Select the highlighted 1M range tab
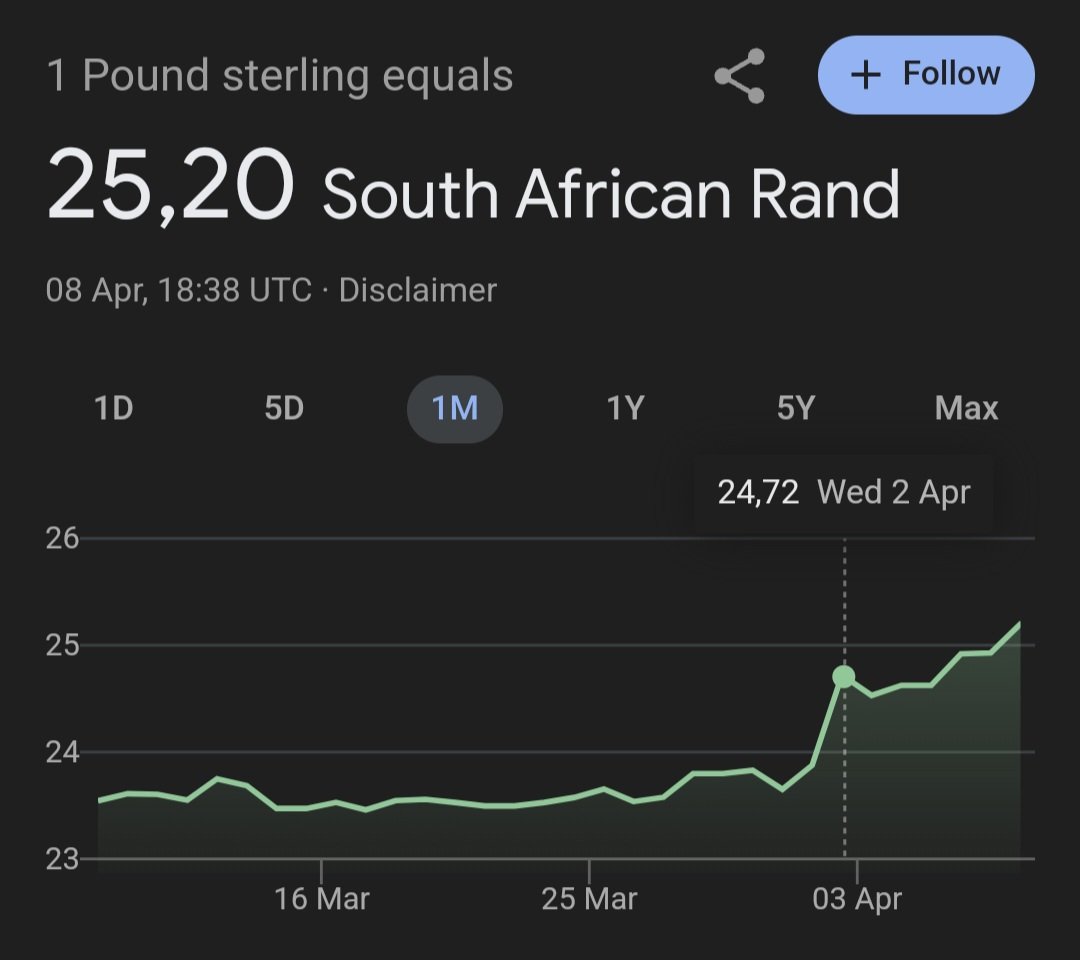The width and height of the screenshot is (1080, 960). coord(455,409)
